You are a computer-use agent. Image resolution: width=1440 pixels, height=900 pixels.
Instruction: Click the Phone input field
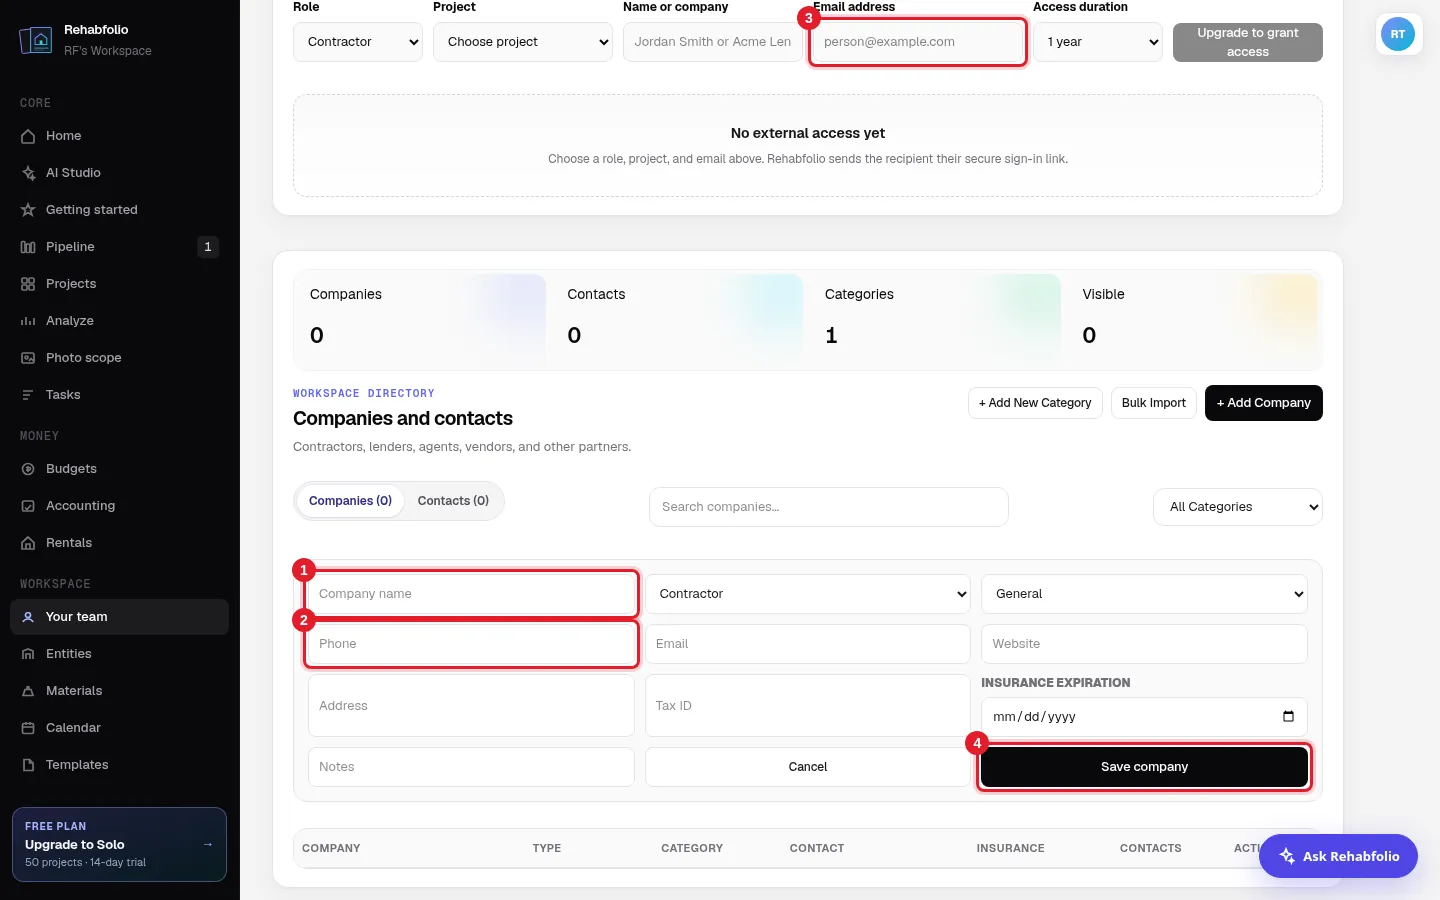coord(471,644)
